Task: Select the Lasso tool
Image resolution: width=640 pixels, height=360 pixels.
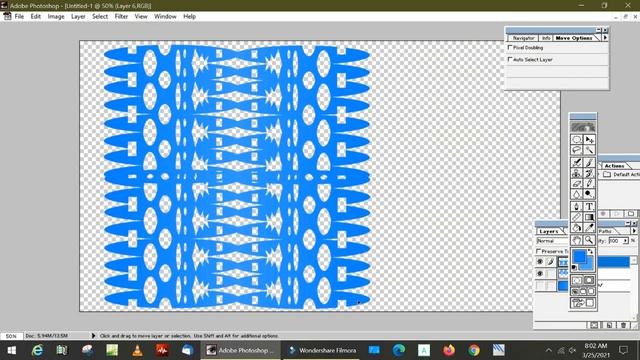Action: (x=576, y=150)
